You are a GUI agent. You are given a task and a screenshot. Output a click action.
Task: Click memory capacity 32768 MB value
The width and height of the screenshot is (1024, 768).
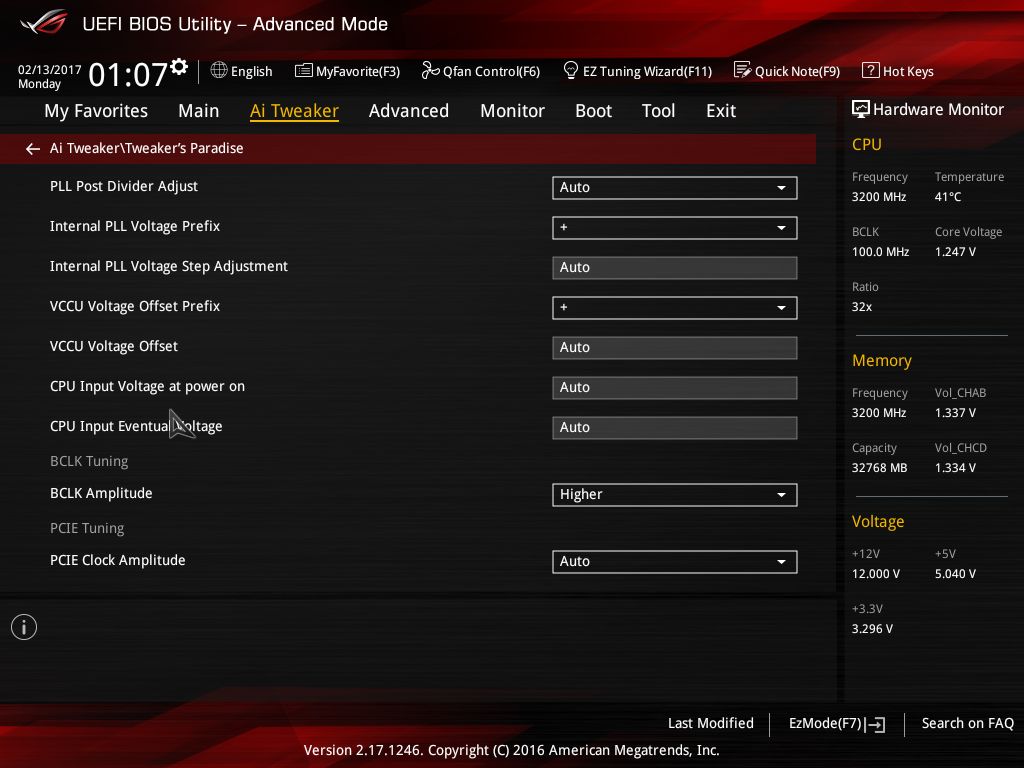click(x=879, y=468)
